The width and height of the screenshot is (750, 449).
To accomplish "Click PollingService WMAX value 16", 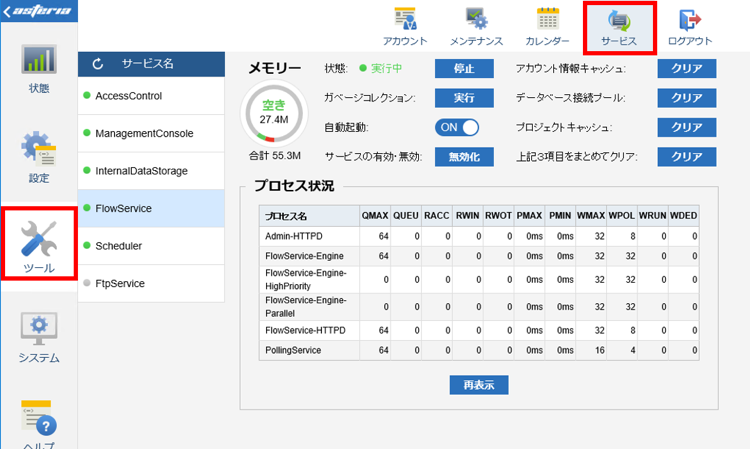I will [x=600, y=350].
